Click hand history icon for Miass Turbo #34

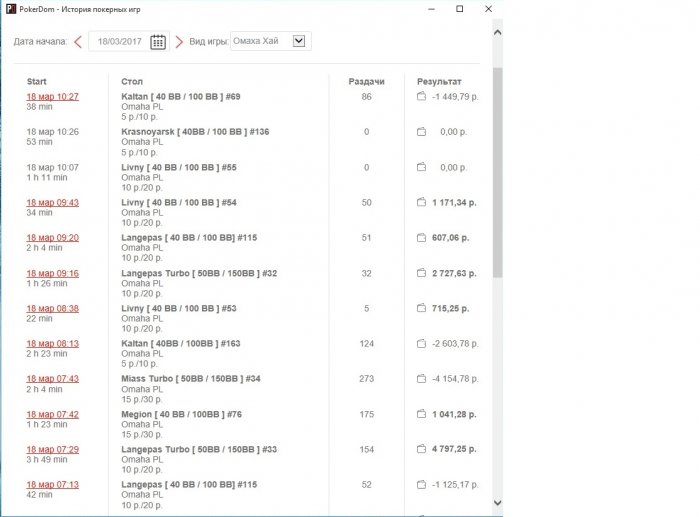422,379
